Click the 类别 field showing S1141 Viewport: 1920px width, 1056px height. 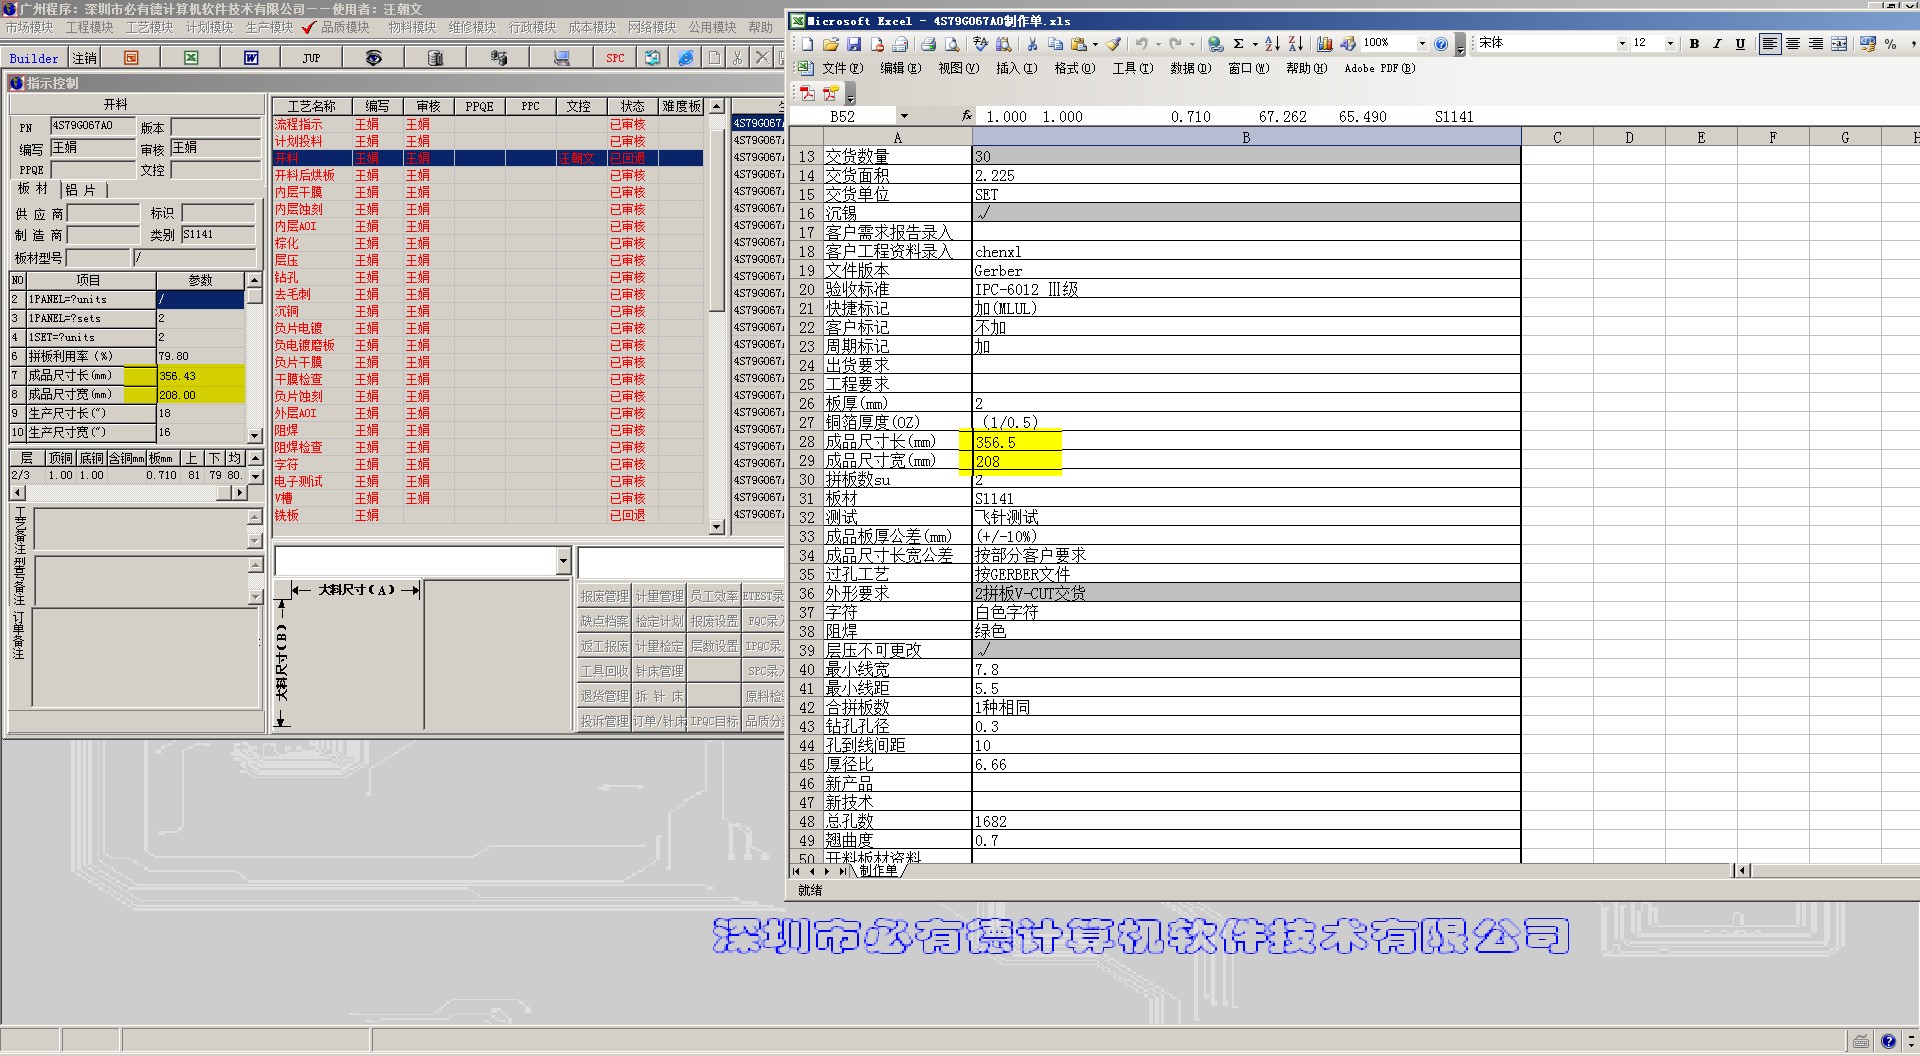219,235
